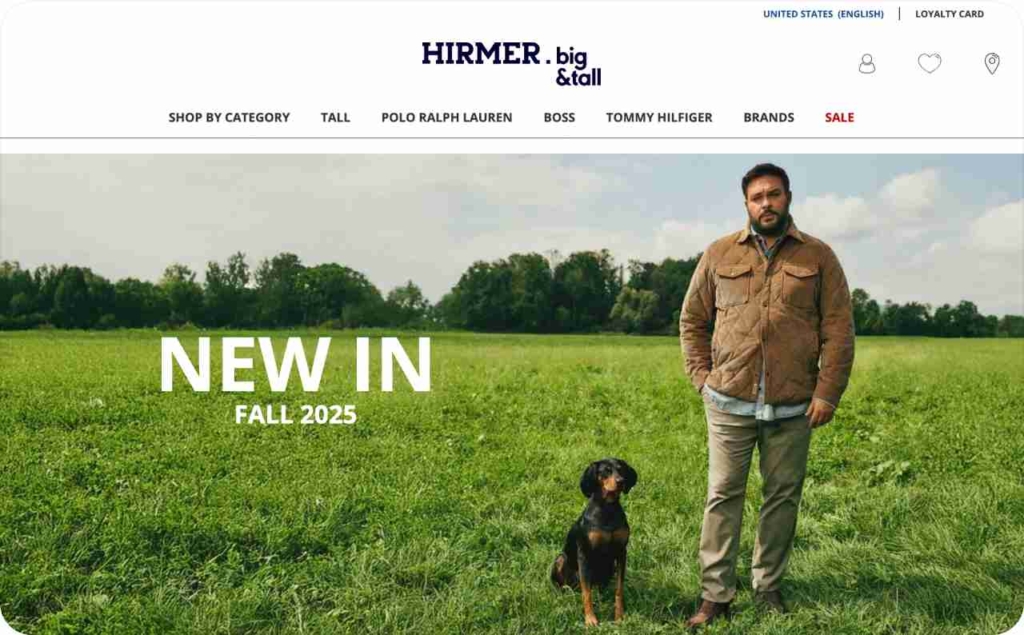Click the model's brown quilted jacket
Screen dimensions: 1024x635
pos(767,317)
